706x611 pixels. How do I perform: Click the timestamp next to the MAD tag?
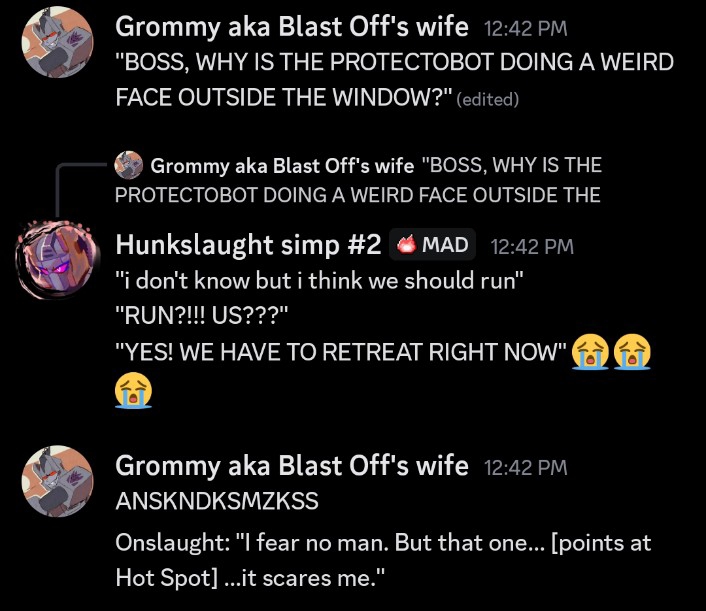532,247
